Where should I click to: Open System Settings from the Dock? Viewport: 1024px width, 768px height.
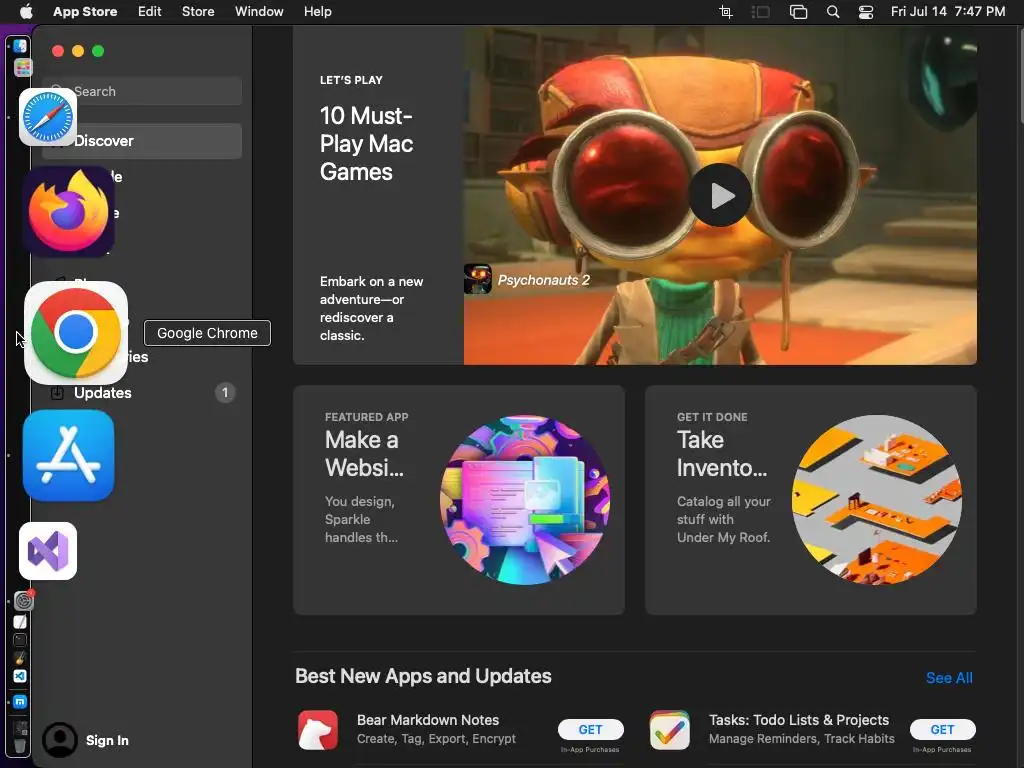pos(23,600)
